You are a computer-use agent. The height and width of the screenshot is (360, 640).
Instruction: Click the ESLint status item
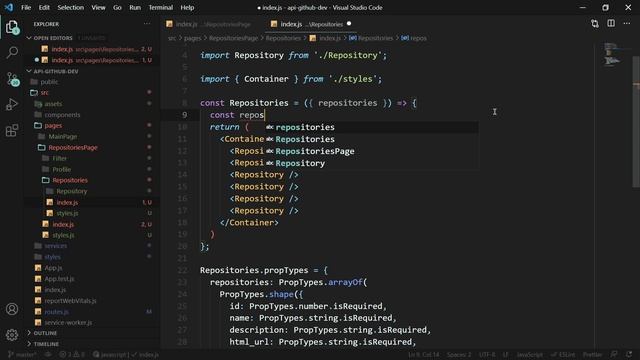pyautogui.click(x=562, y=354)
